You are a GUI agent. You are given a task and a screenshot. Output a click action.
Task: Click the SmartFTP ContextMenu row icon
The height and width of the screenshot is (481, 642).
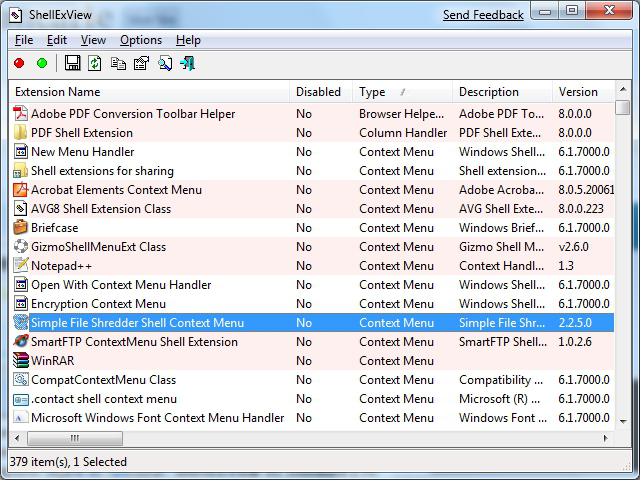pos(20,342)
